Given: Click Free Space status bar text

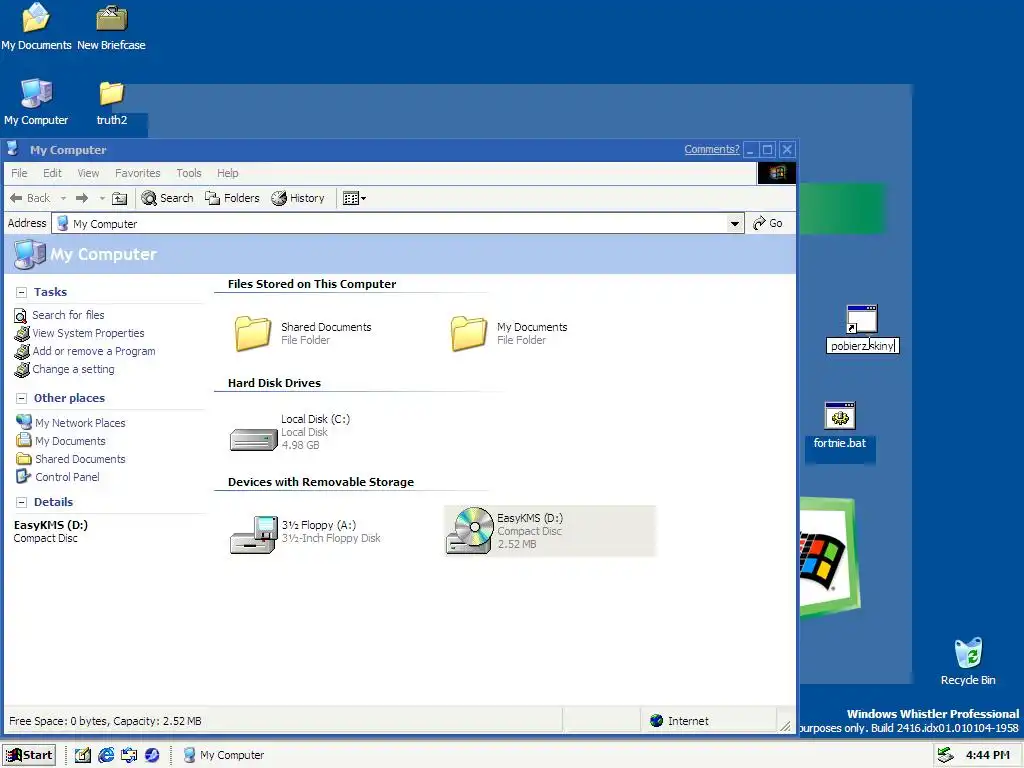Looking at the screenshot, I should (x=105, y=722).
